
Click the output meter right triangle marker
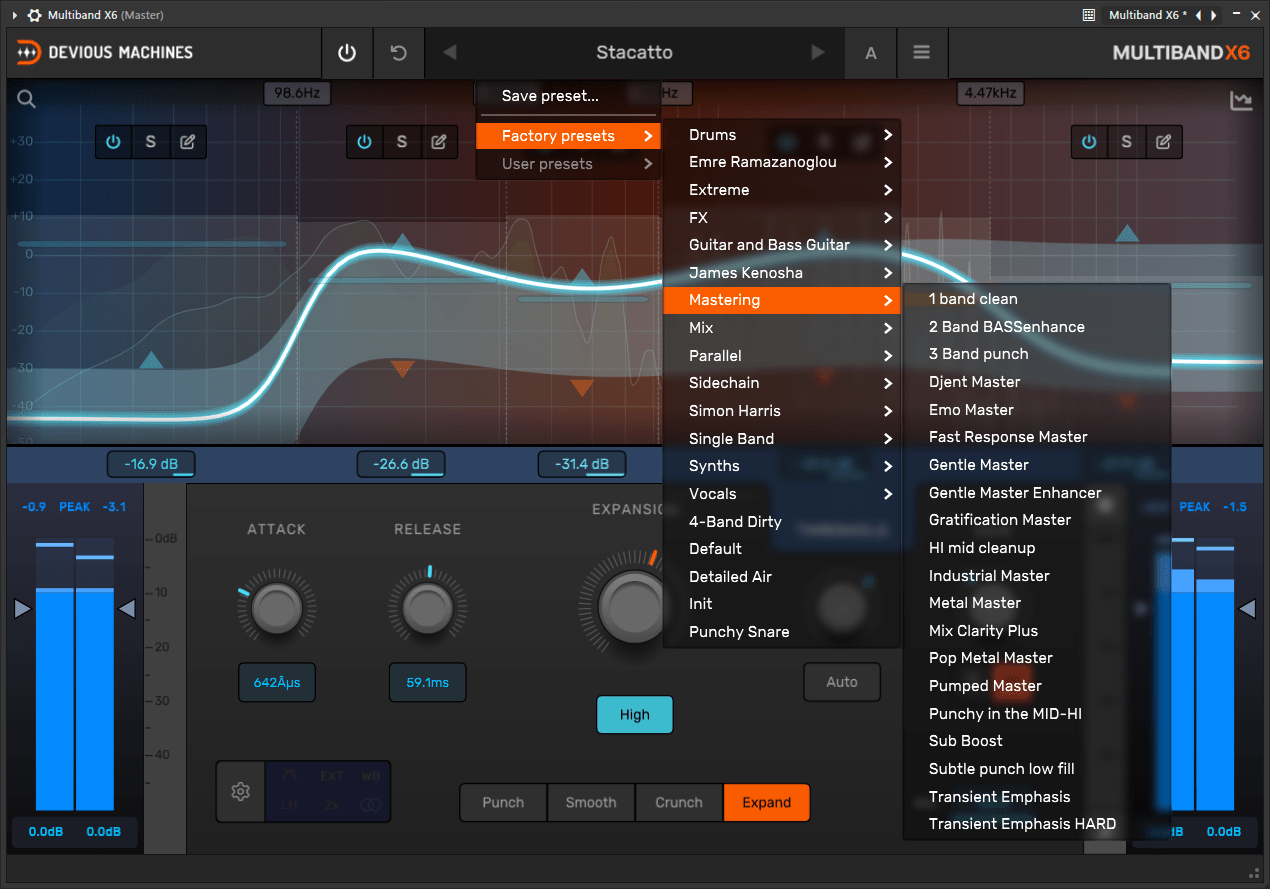[1247, 609]
